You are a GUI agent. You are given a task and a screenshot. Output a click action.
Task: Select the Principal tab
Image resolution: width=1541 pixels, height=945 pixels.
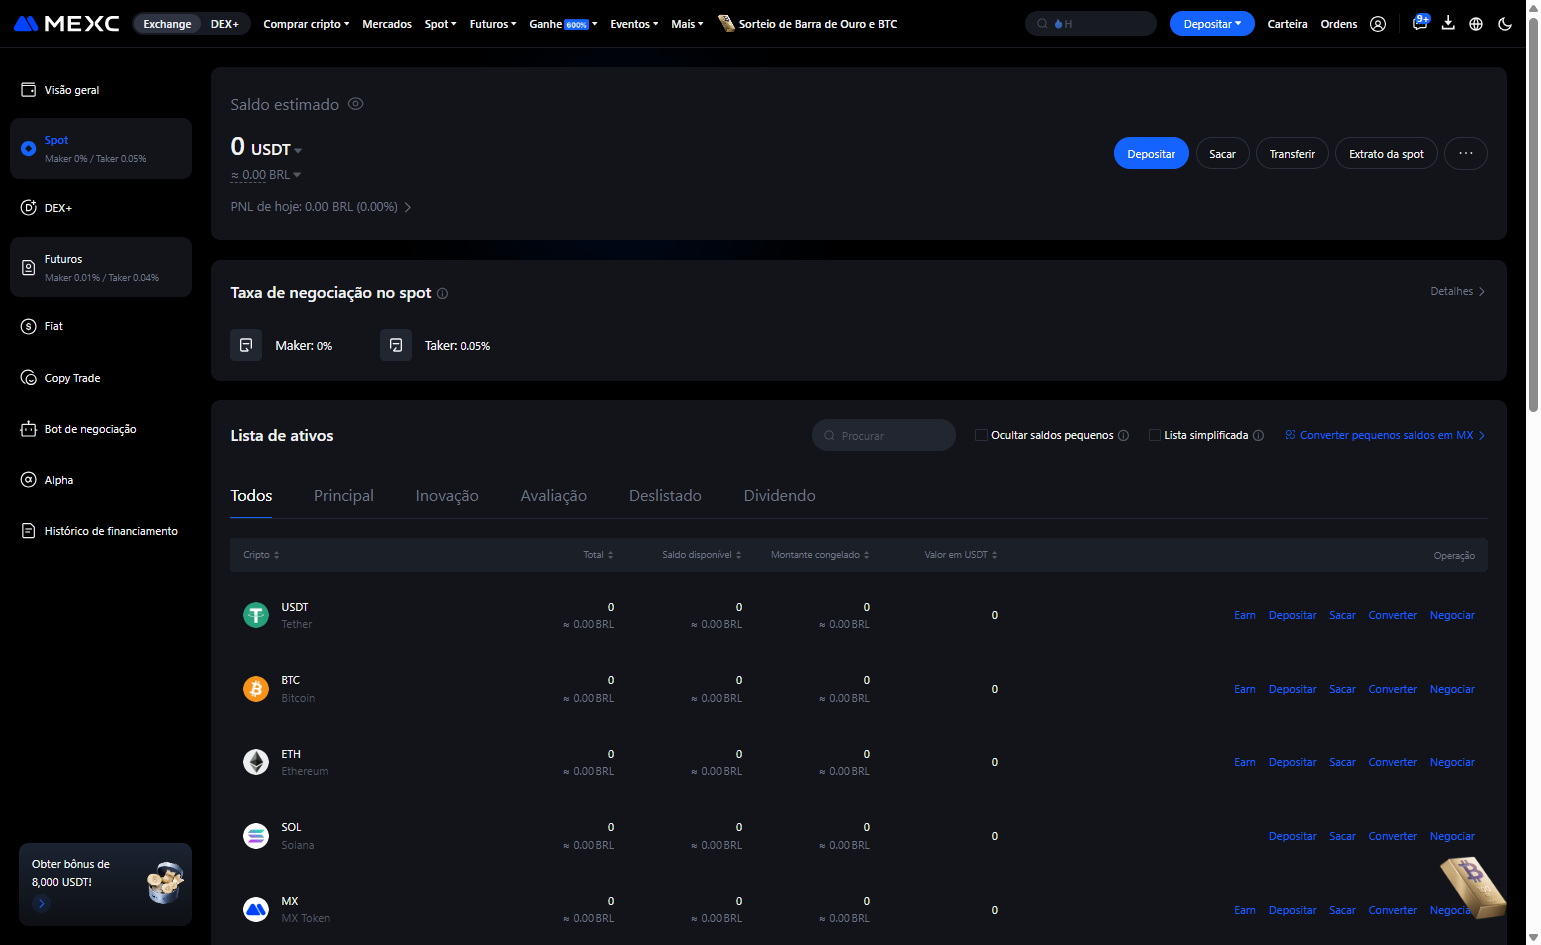[x=344, y=496]
